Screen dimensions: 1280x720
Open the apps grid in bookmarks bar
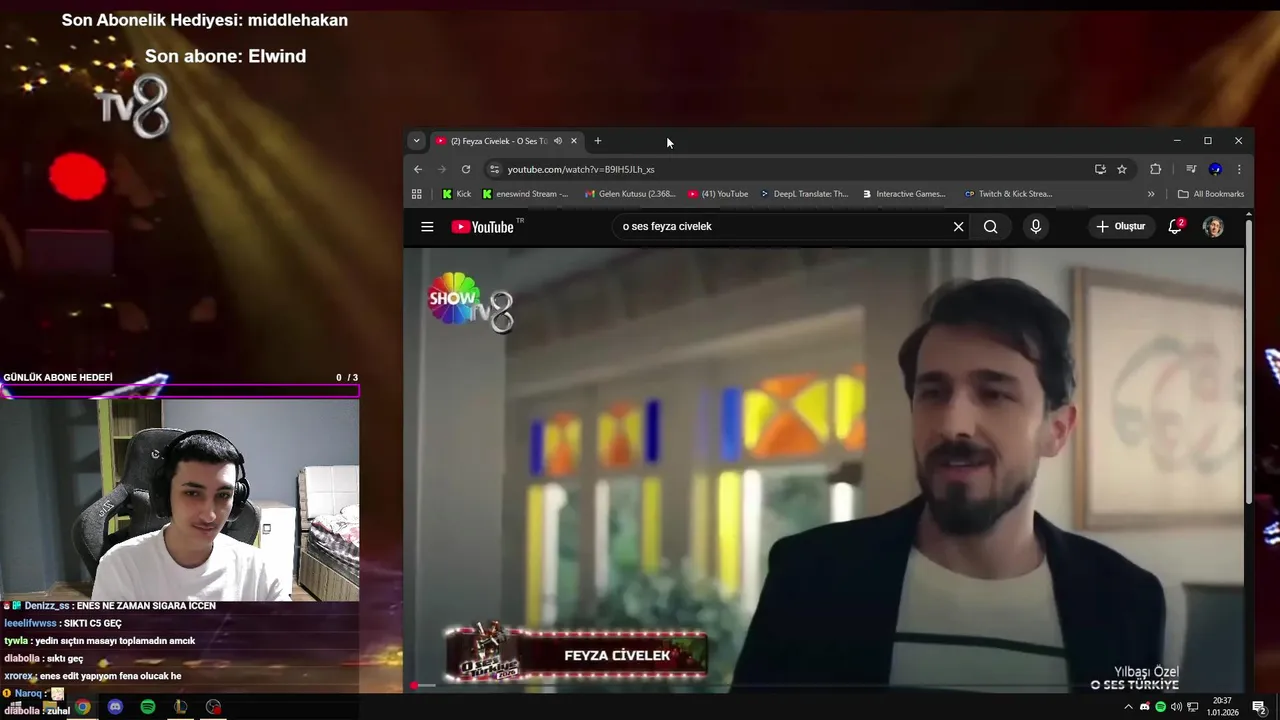(x=417, y=194)
